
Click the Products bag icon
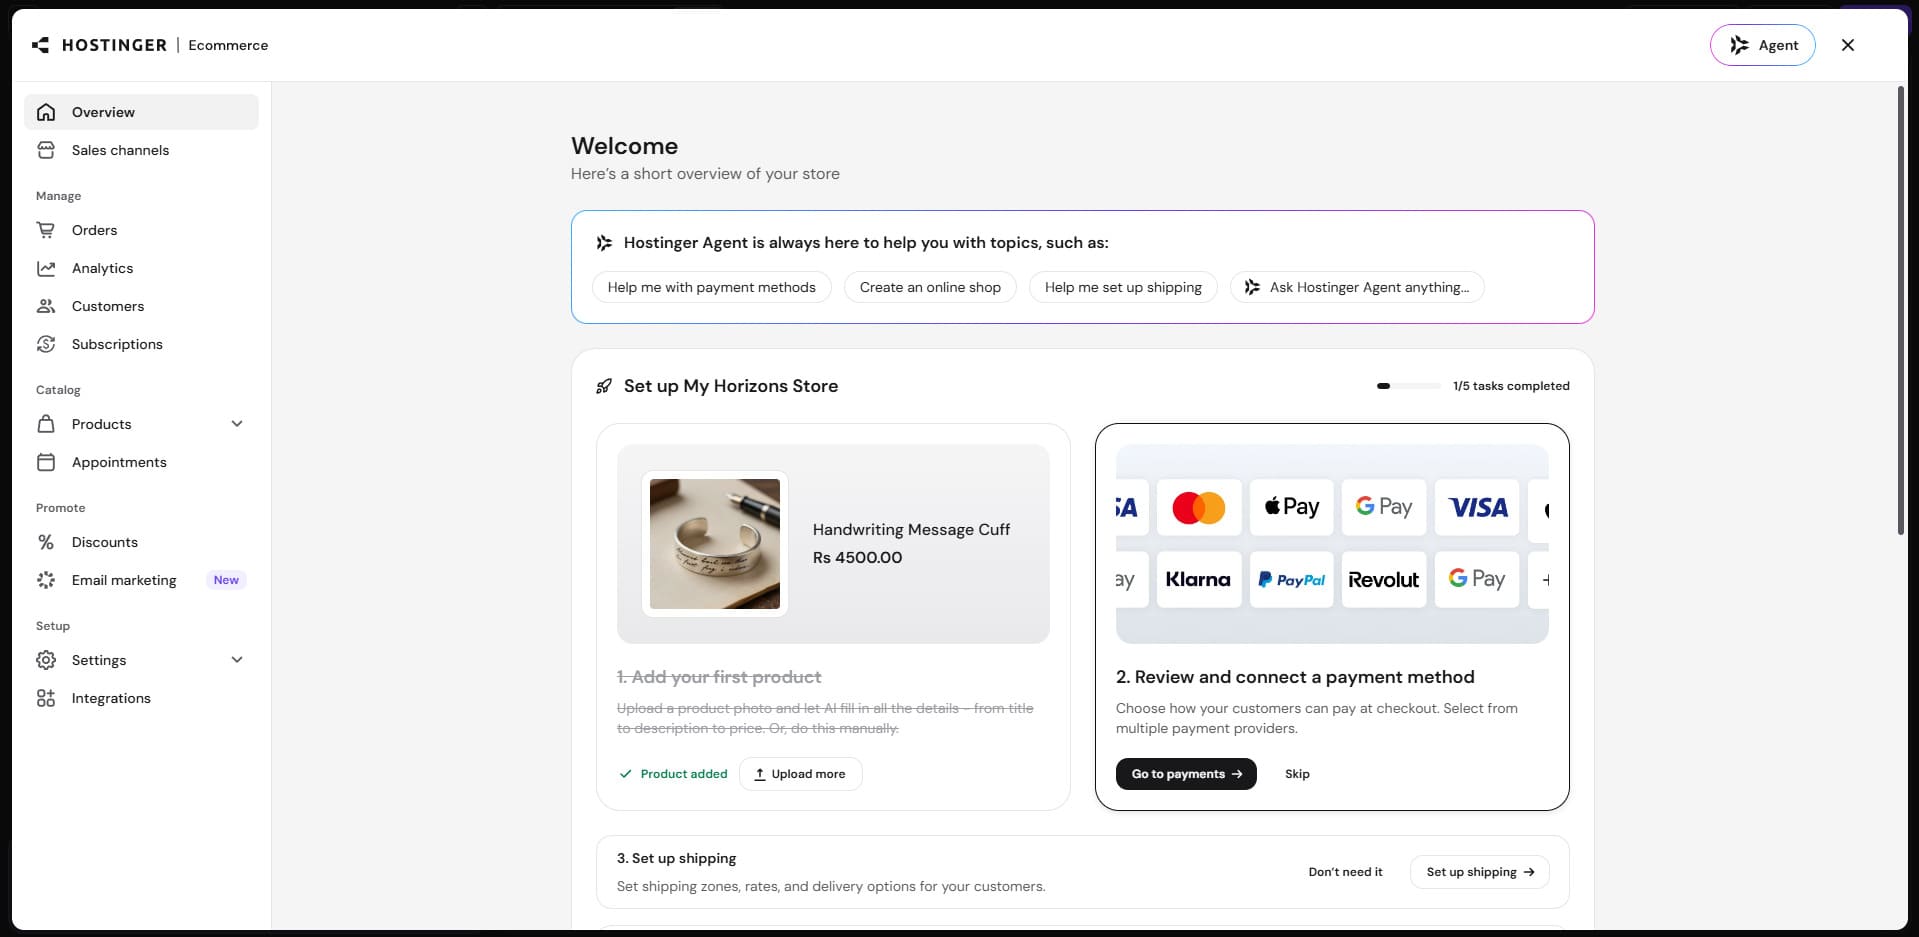click(46, 424)
